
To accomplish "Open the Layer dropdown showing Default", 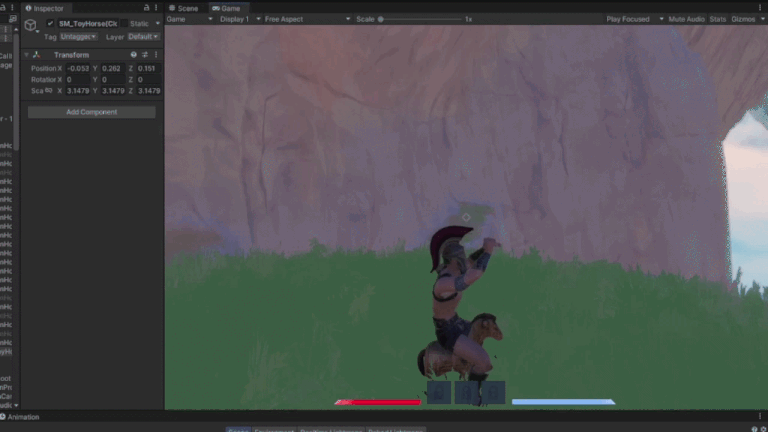I will click(143, 37).
